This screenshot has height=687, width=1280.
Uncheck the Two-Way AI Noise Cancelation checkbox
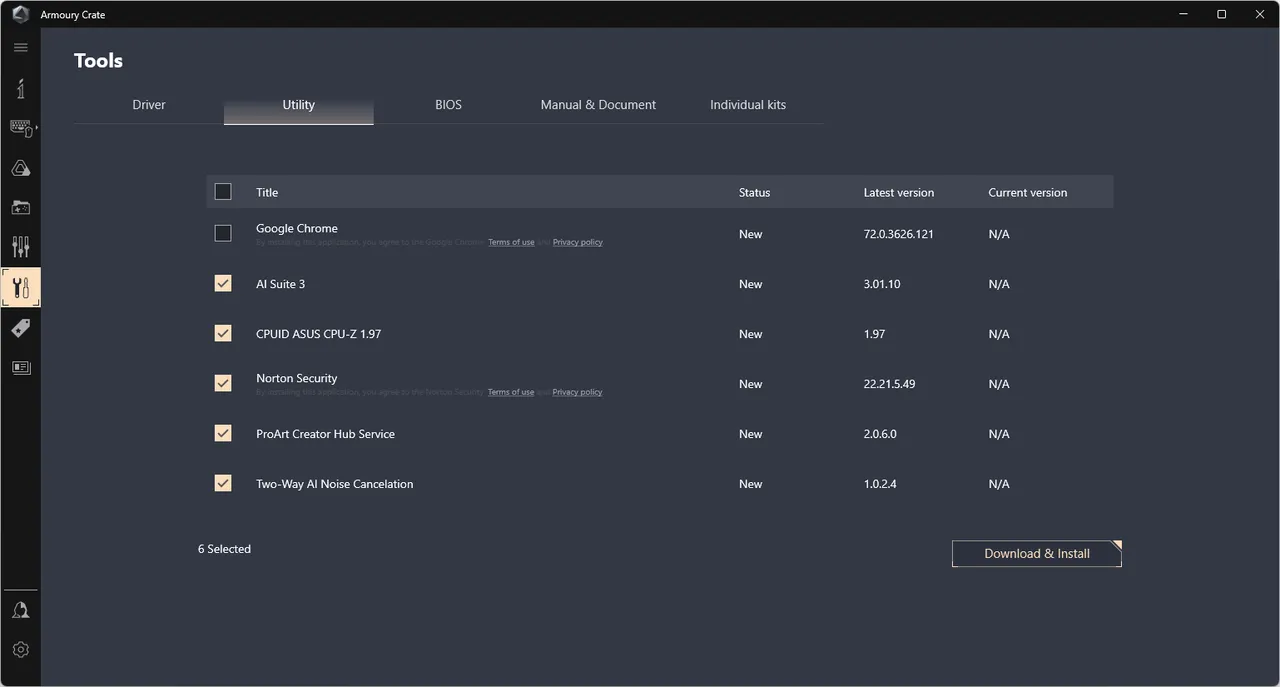point(223,483)
